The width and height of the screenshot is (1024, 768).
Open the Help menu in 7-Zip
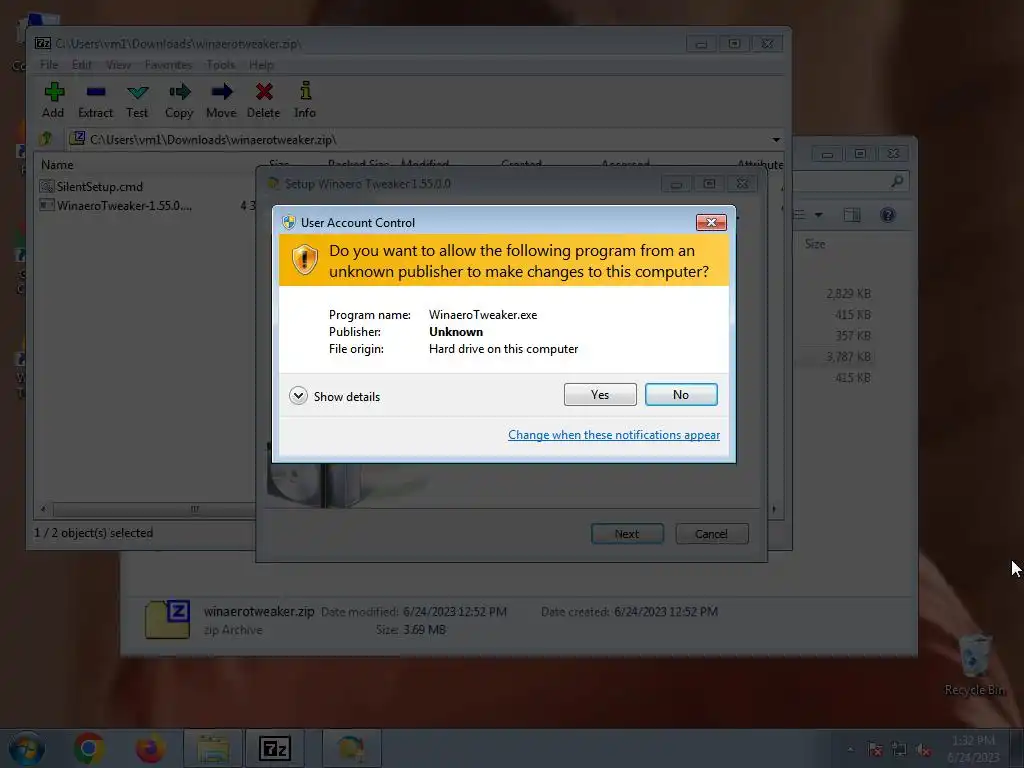(261, 65)
